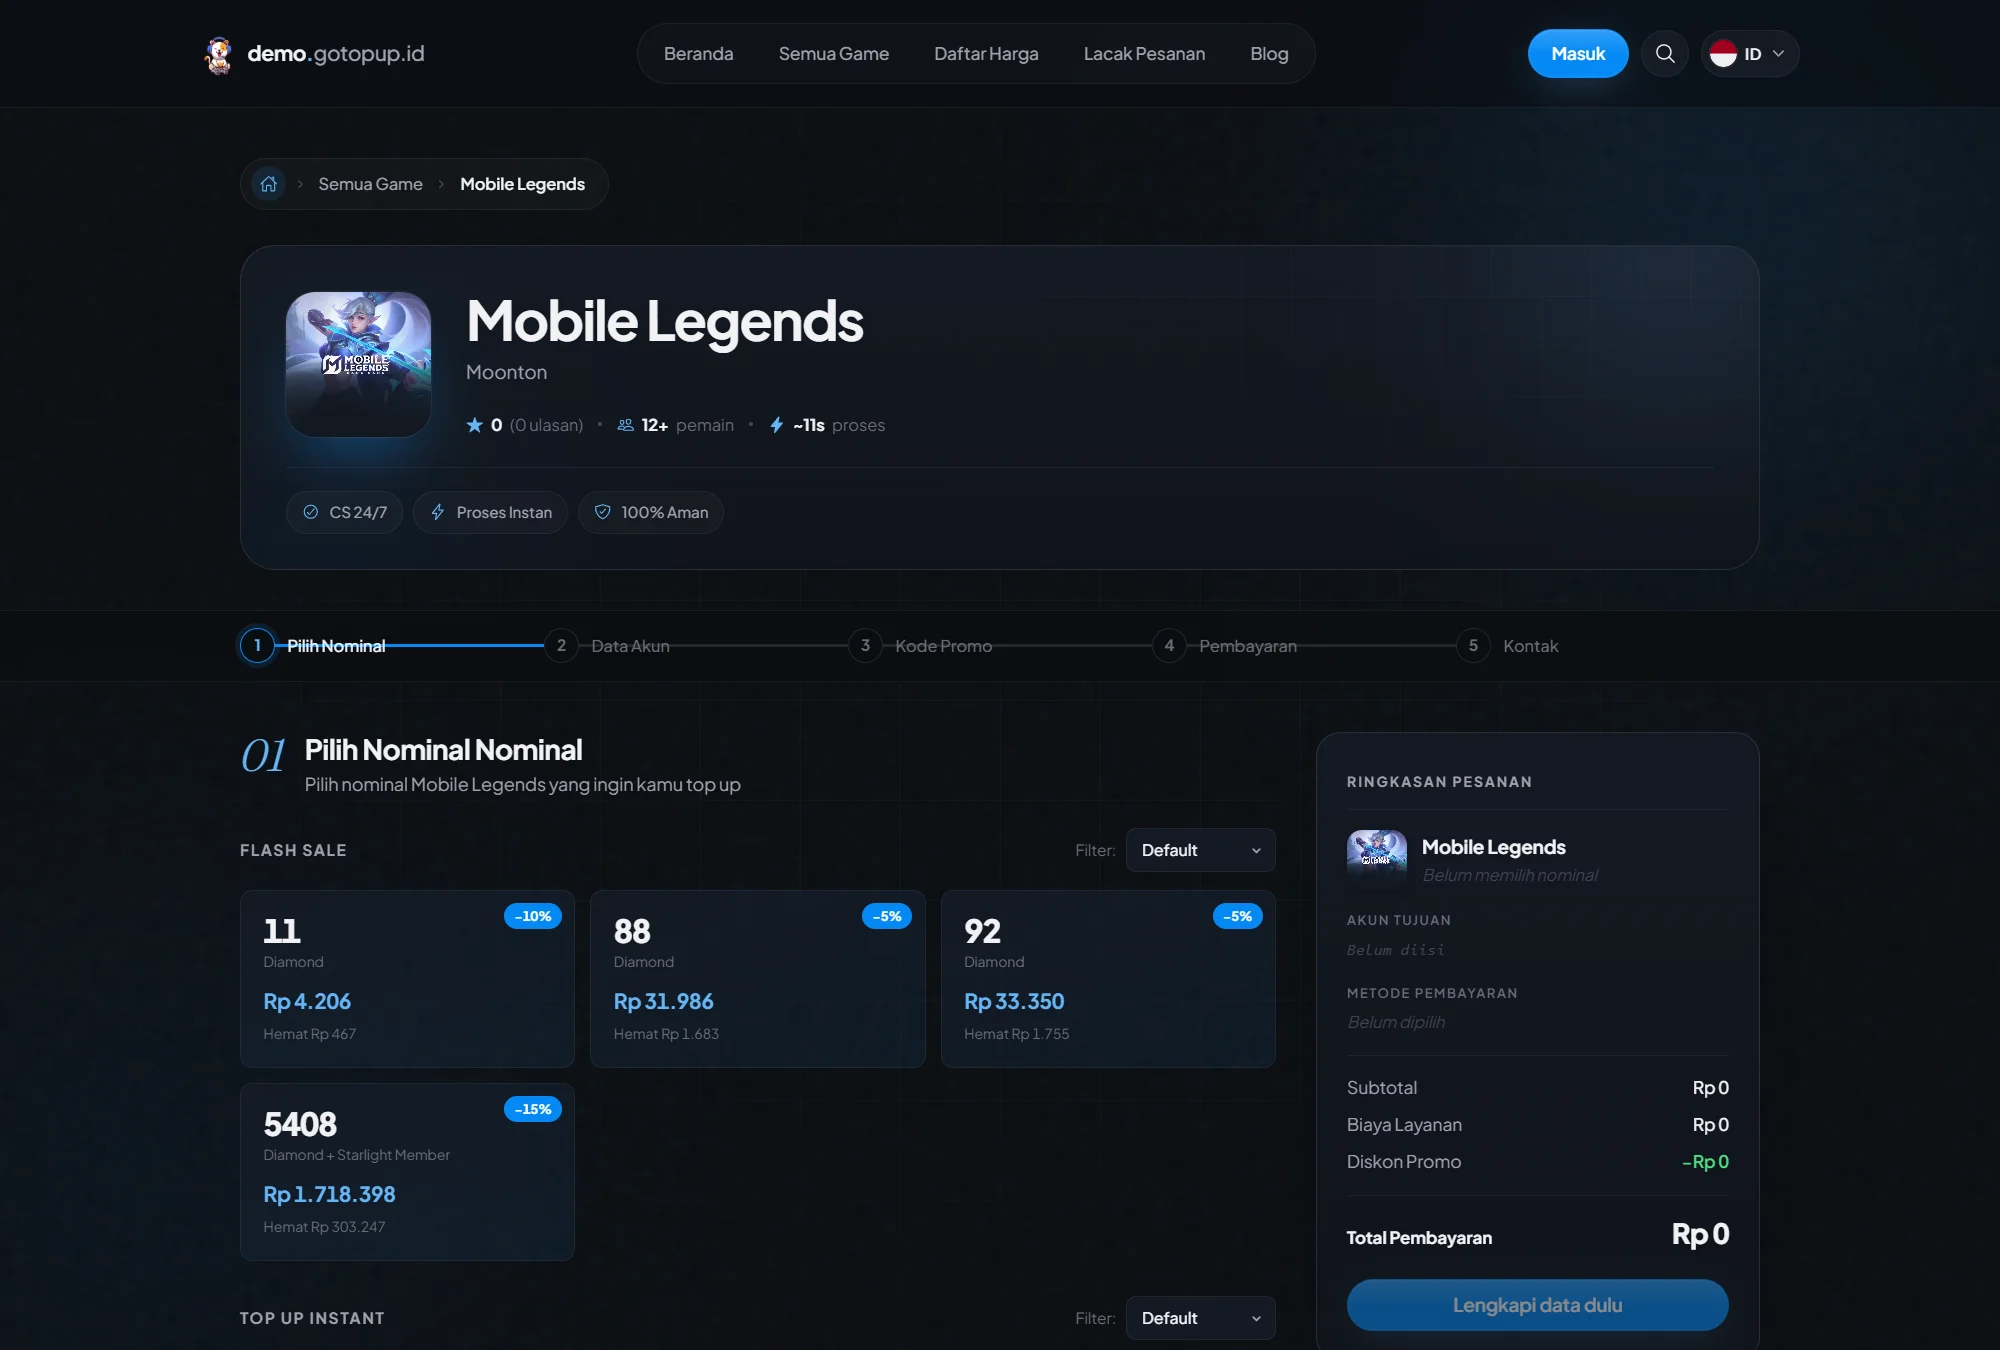This screenshot has width=2000, height=1350.
Task: Click the Moonton publisher name
Action: (x=506, y=372)
